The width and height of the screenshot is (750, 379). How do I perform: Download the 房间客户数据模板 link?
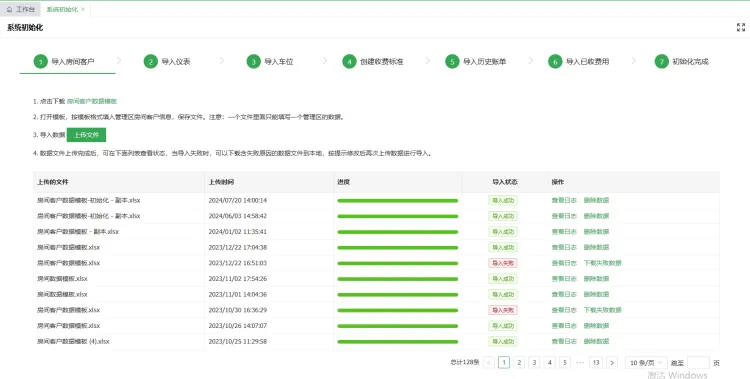(92, 101)
